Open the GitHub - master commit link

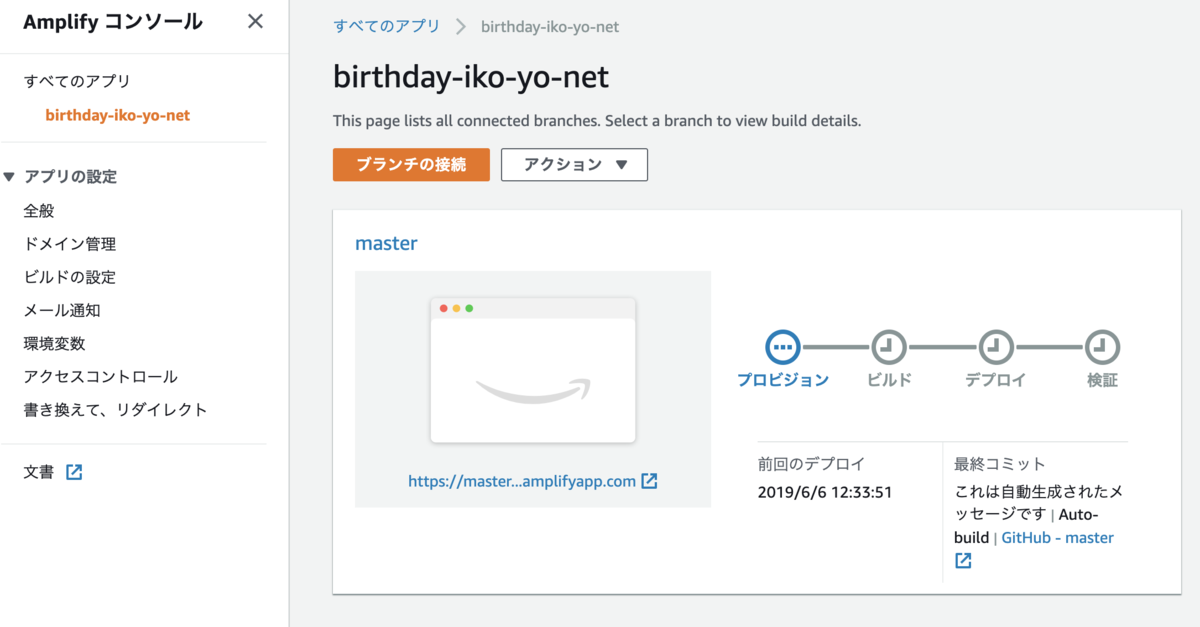(x=1057, y=538)
